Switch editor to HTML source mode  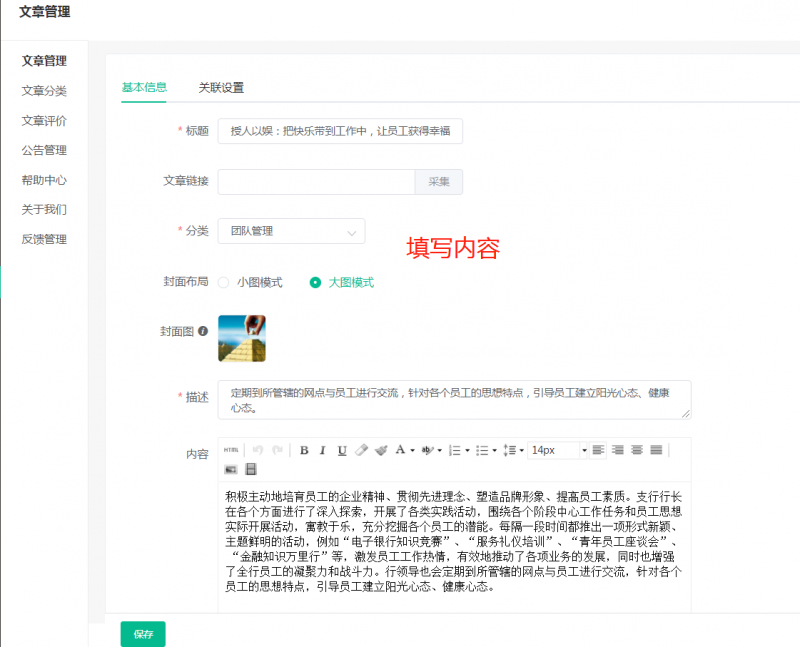pos(231,450)
